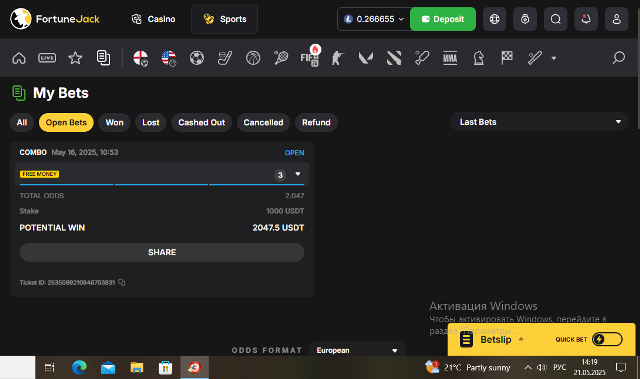Show hidden system tray icons
Screen dimensions: 640x379
tap(528, 368)
